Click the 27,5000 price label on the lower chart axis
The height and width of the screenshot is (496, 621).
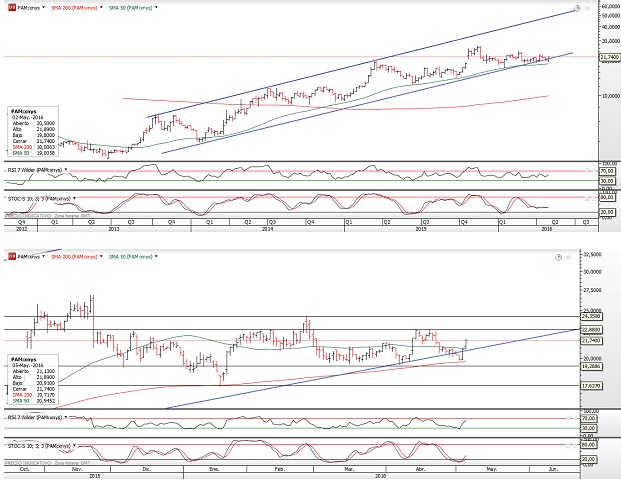[x=592, y=290]
